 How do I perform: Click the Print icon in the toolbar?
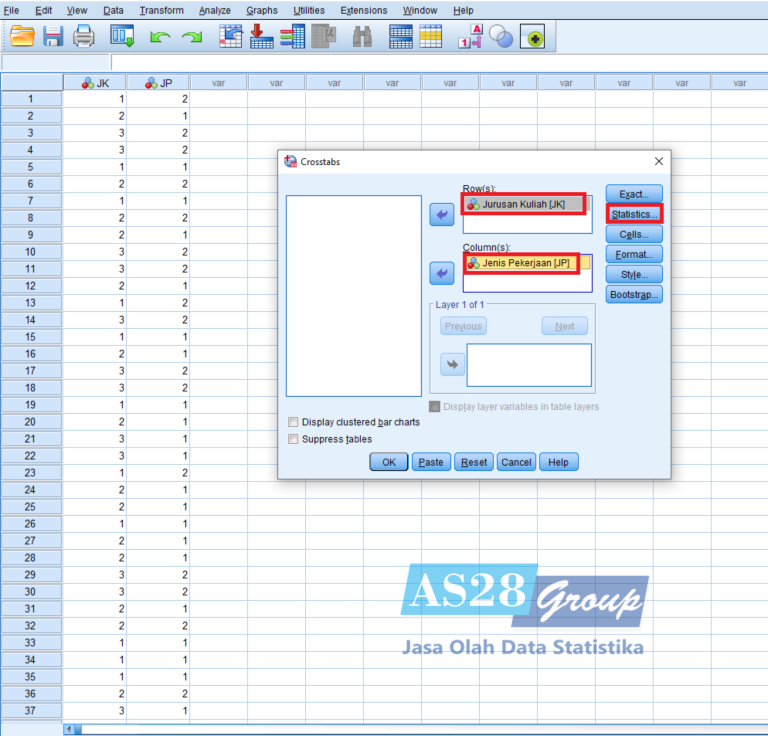84,37
